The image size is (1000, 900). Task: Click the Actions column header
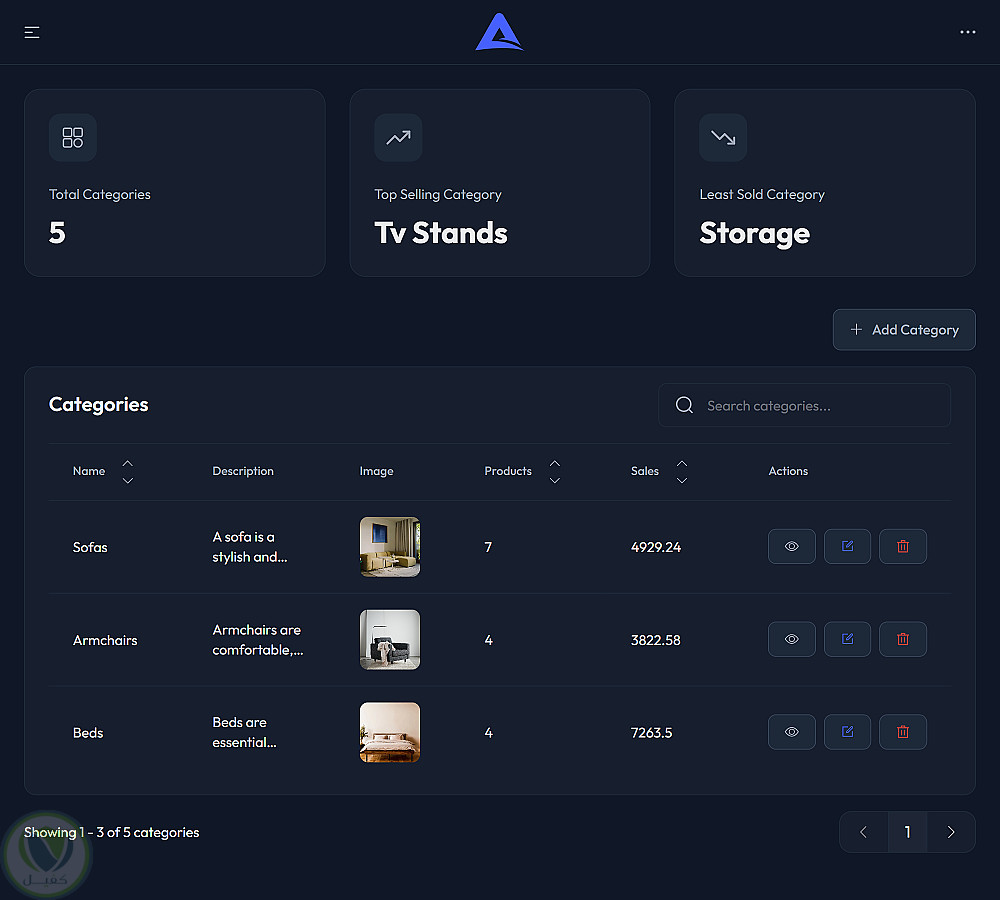[x=788, y=471]
